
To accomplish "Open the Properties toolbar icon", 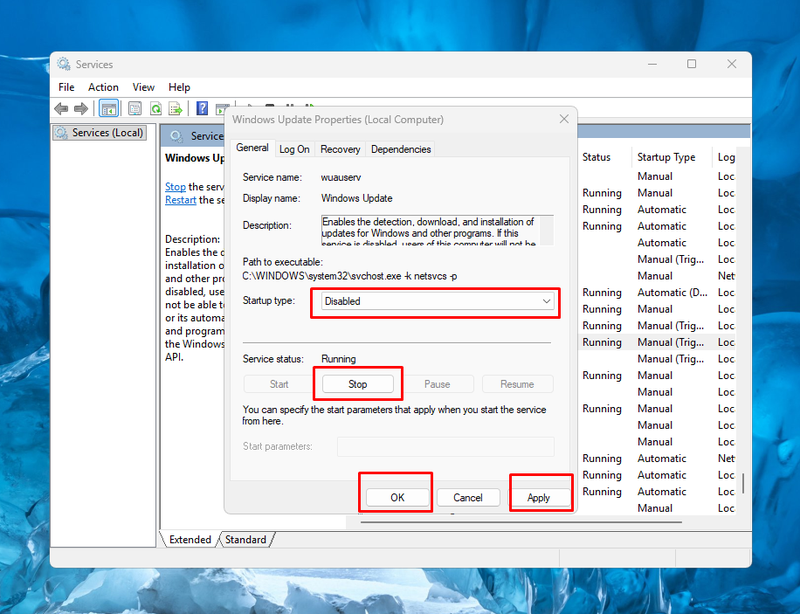I will [x=135, y=108].
